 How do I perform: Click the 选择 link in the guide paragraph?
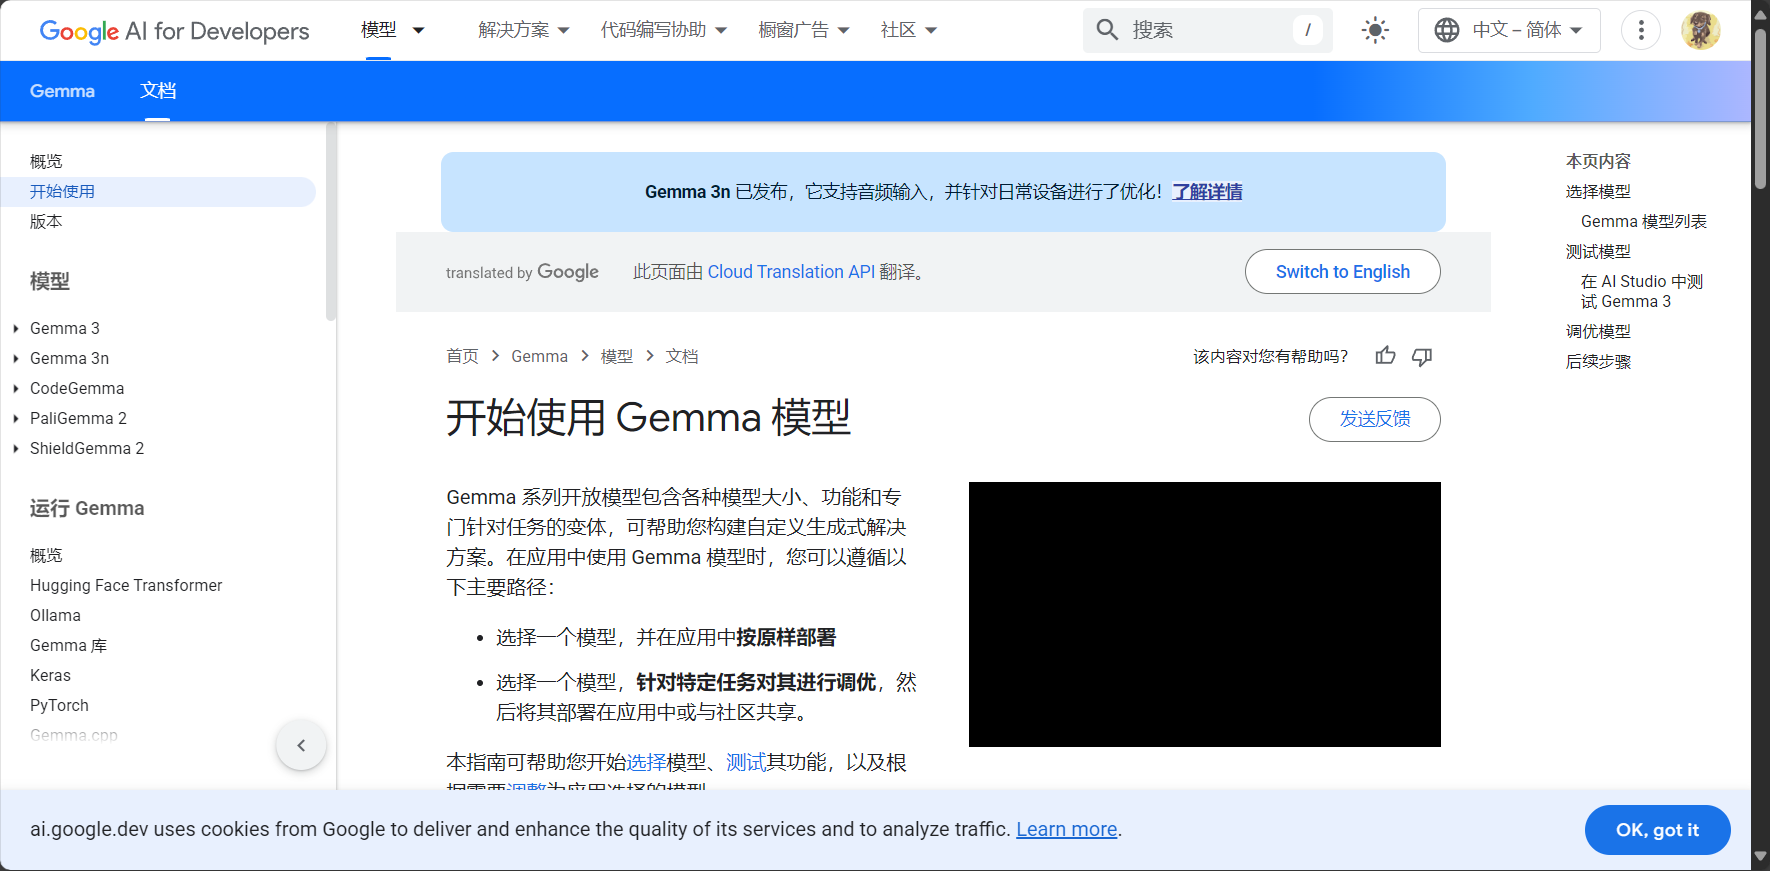point(646,762)
